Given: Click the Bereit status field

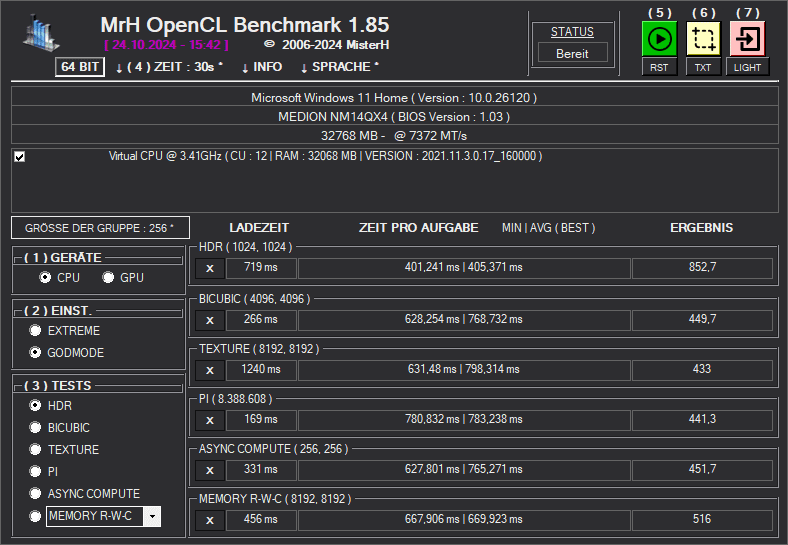Looking at the screenshot, I should (x=572, y=53).
